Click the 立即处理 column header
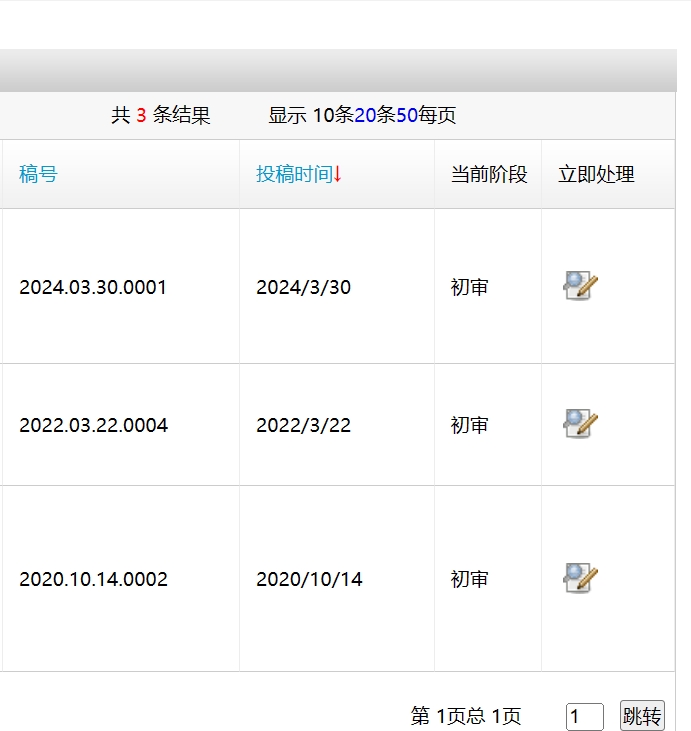691x731 pixels. coord(596,174)
